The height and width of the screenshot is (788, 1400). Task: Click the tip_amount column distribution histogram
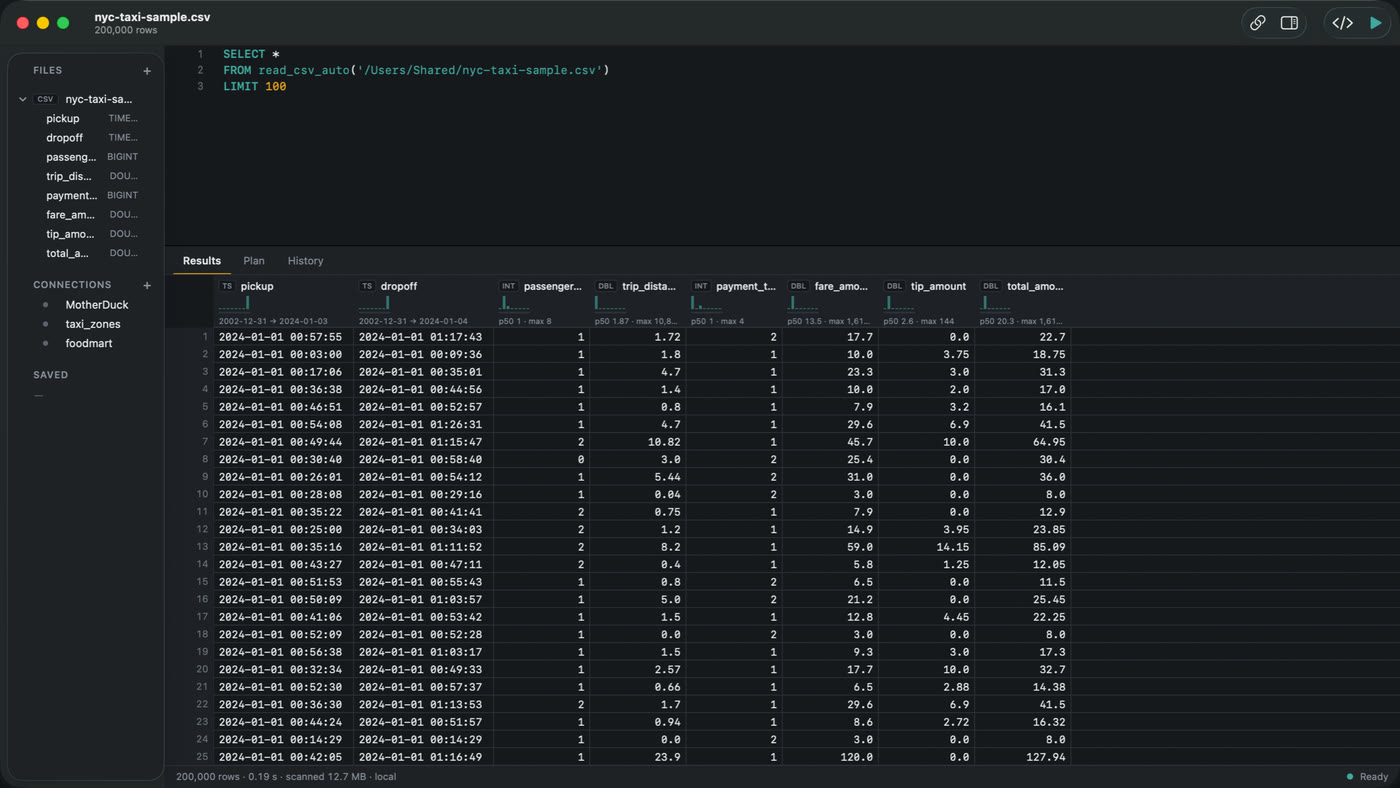(898, 303)
